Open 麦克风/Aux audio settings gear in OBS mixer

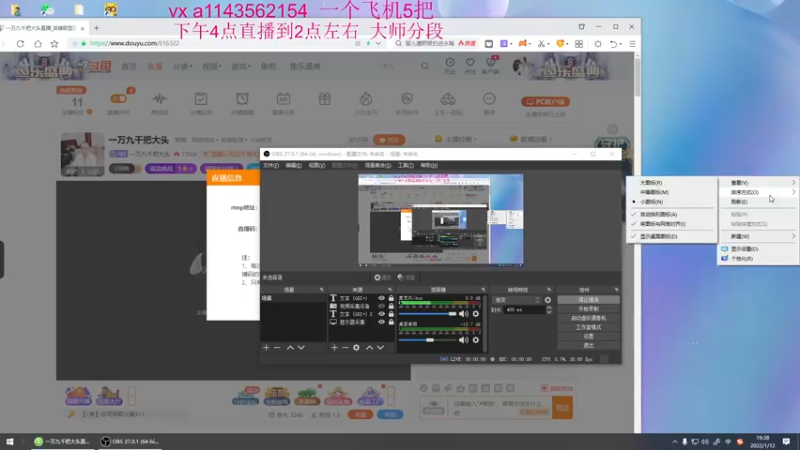(476, 314)
